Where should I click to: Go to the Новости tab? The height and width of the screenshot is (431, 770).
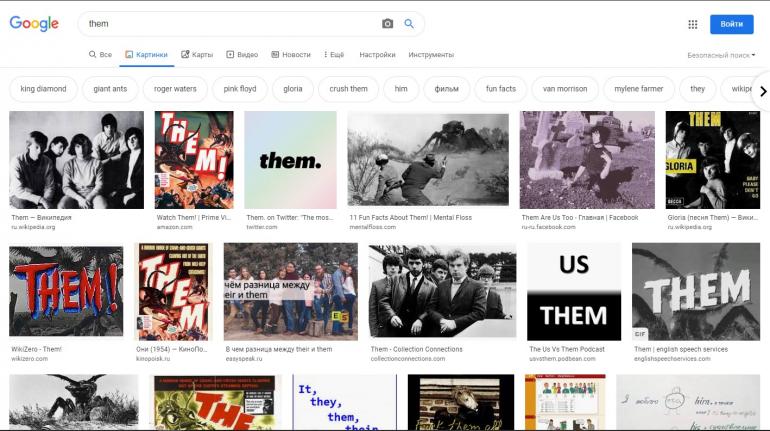(x=291, y=54)
